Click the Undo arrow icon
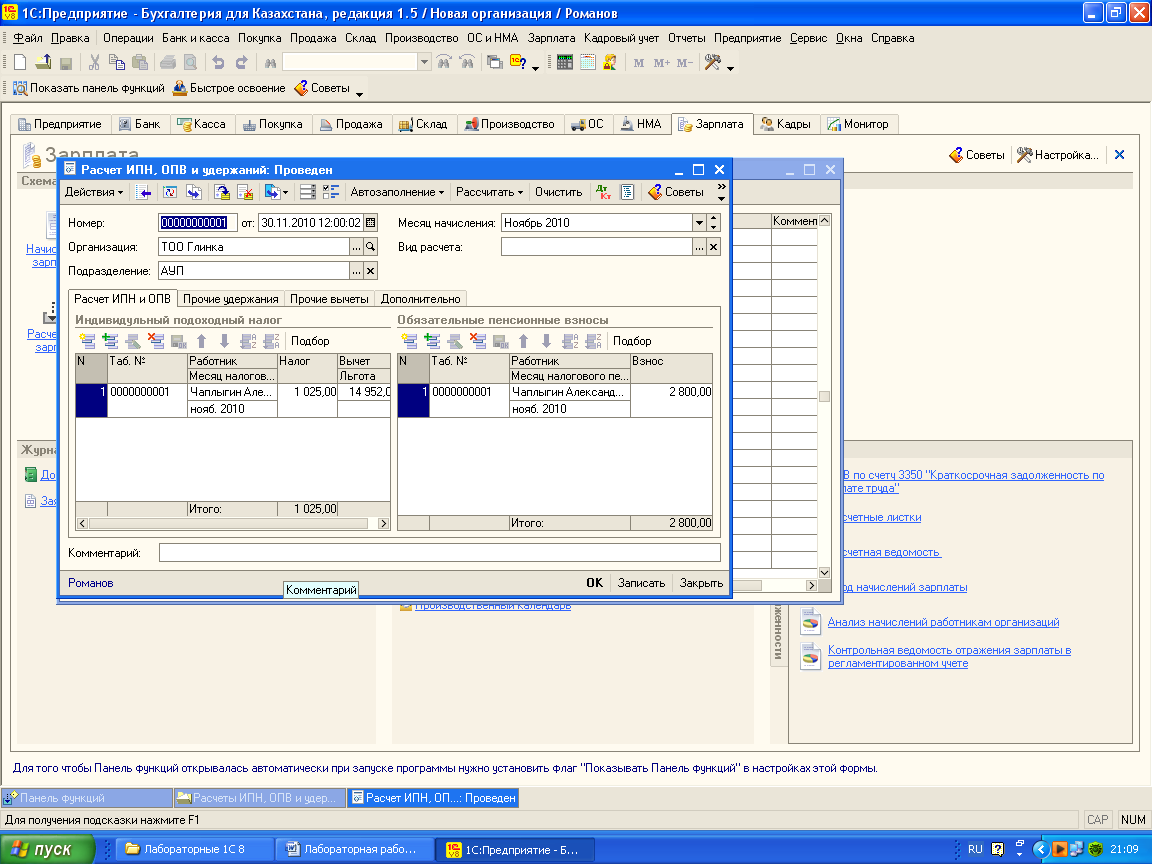 pyautogui.click(x=218, y=63)
